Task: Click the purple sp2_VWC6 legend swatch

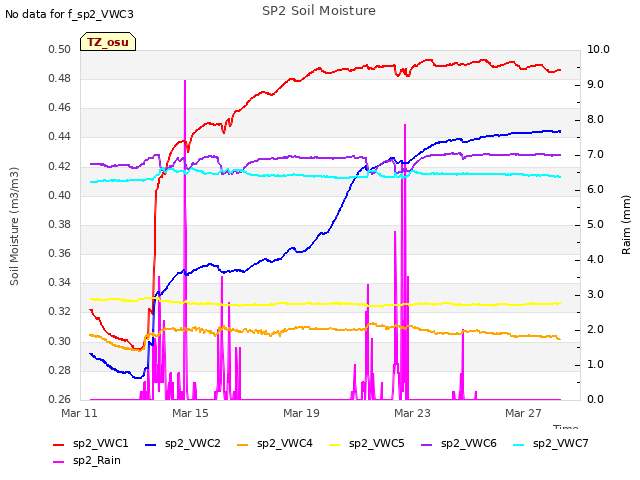Action: pos(427,444)
